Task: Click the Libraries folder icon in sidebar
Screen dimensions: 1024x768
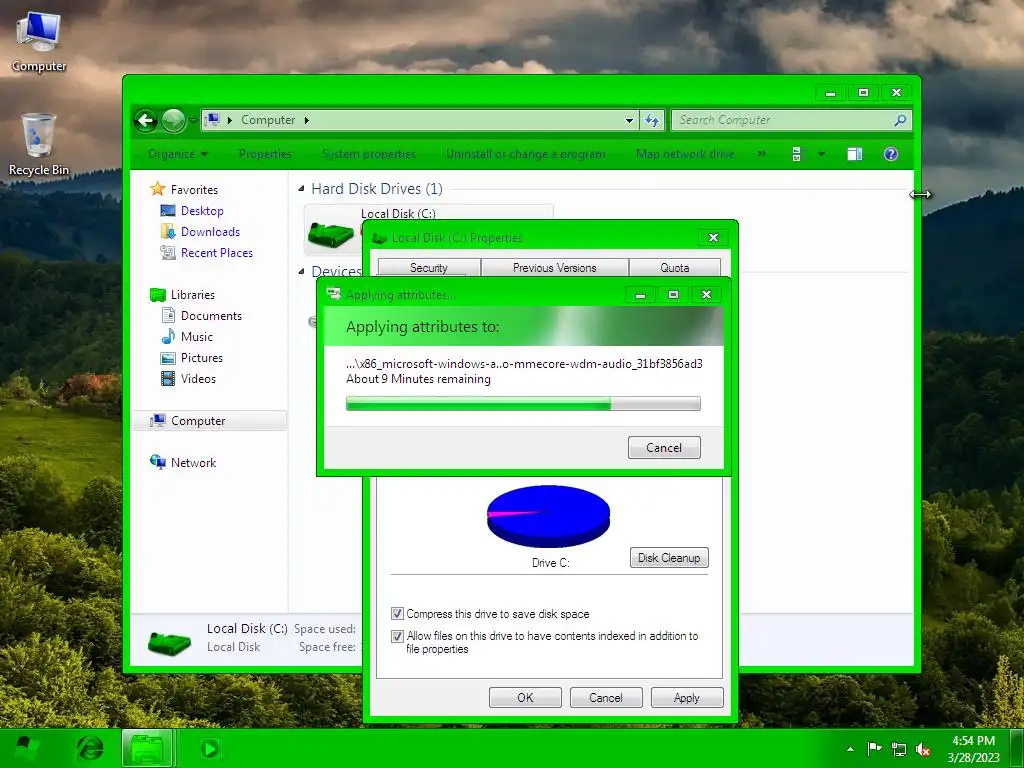Action: pos(157,295)
